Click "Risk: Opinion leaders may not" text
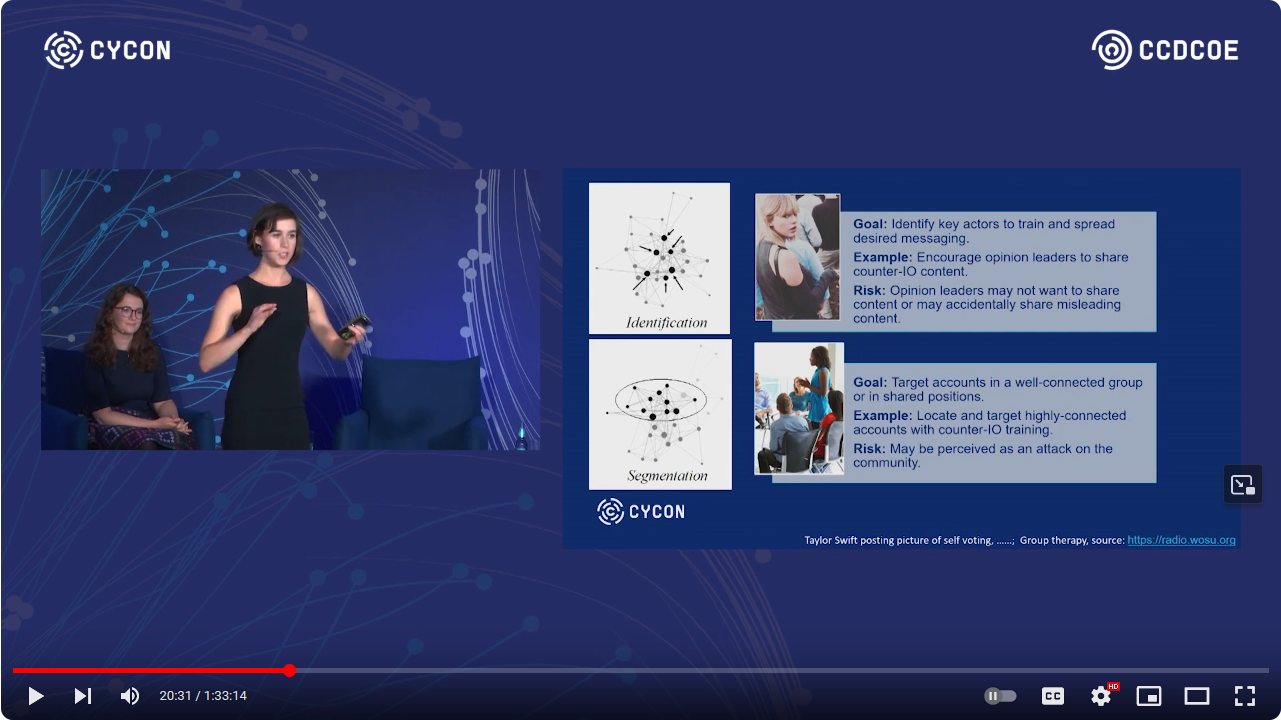The image size is (1281, 720). coord(987,304)
